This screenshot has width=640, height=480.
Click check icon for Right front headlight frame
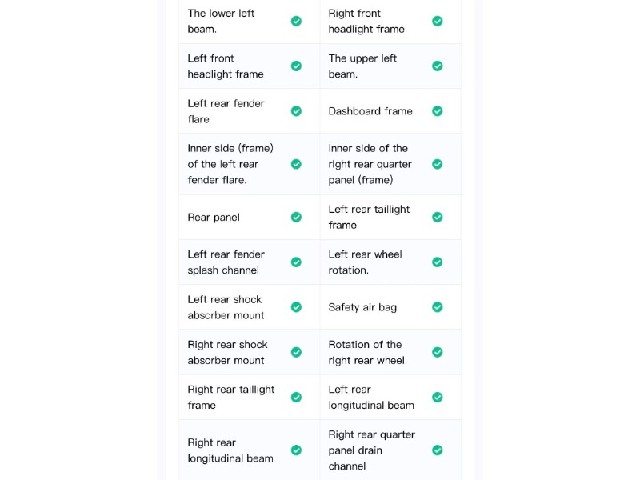coord(437,21)
